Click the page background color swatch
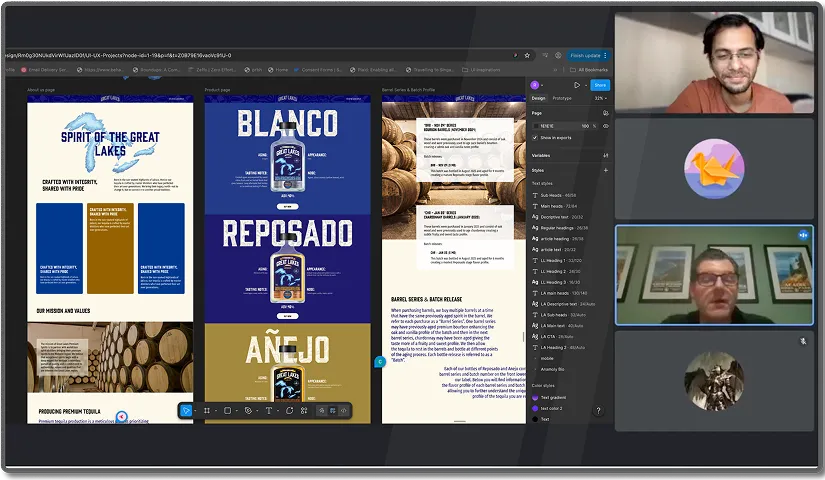This screenshot has width=825, height=480. pyautogui.click(x=536, y=126)
